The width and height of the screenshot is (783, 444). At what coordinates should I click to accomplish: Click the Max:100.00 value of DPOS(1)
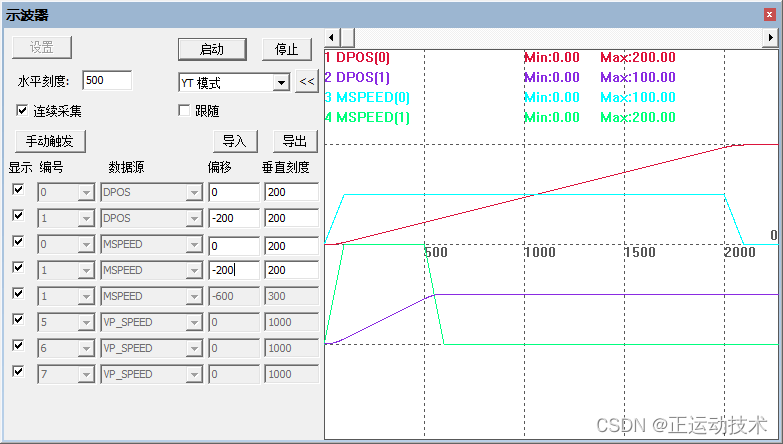(x=638, y=77)
